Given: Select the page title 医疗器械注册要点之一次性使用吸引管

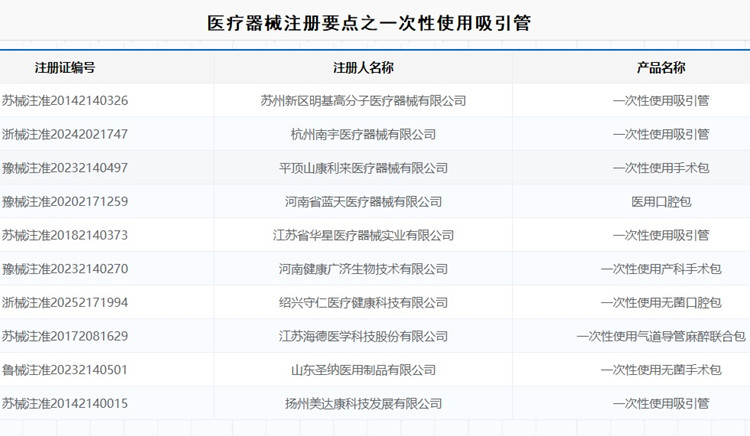Looking at the screenshot, I should tap(369, 23).
